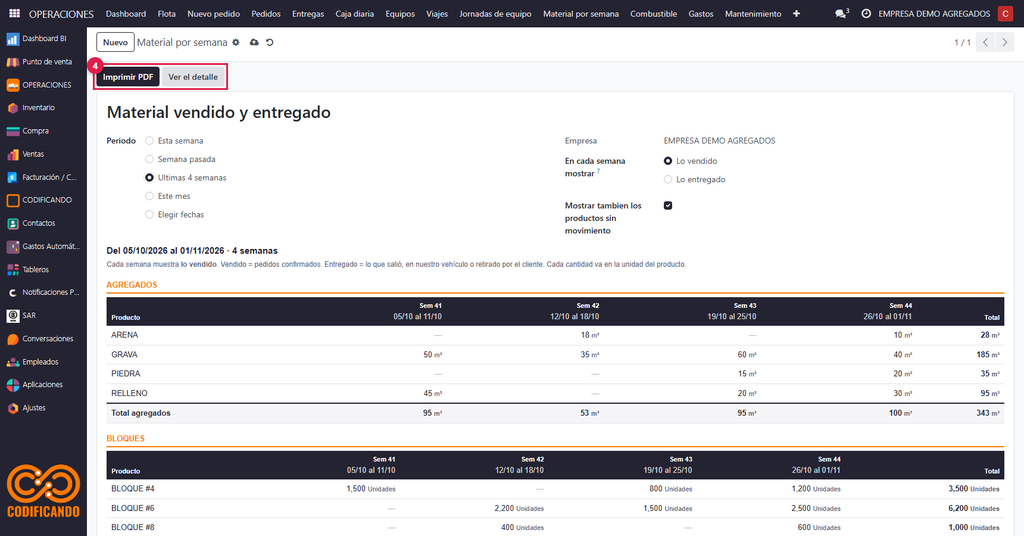This screenshot has height=536, width=1024.
Task: Select the Semana pasada period
Action: click(x=150, y=159)
